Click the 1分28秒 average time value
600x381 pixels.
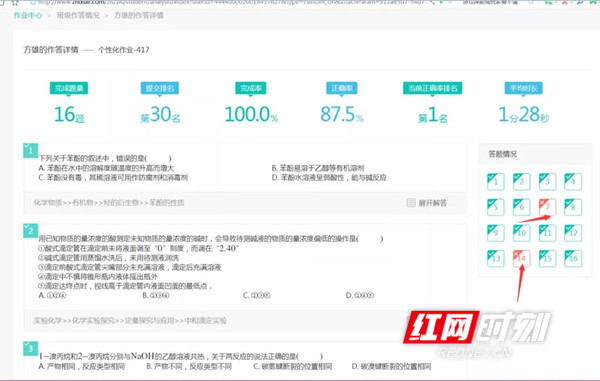click(x=523, y=114)
